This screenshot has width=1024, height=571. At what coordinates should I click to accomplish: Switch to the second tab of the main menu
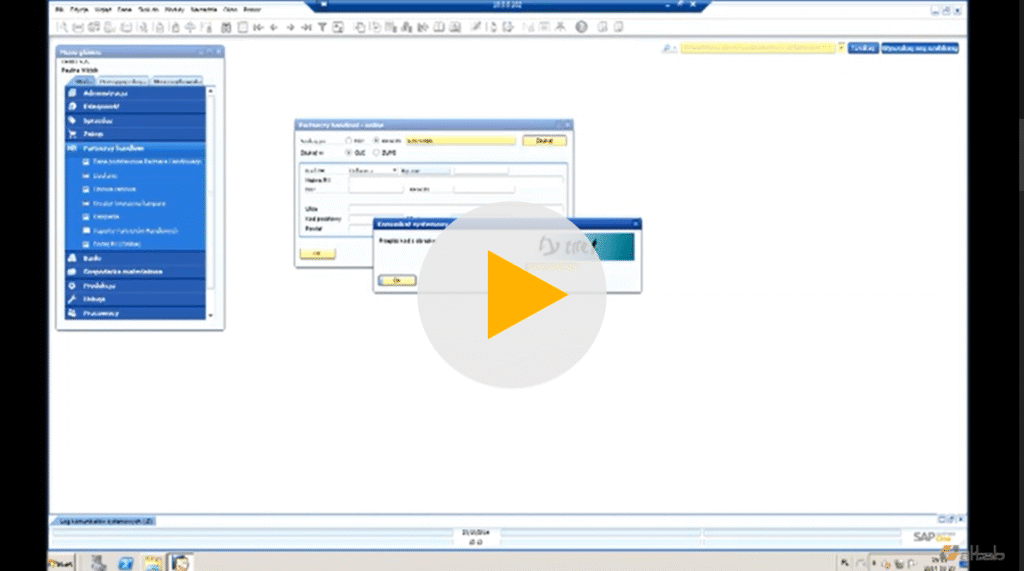123,82
